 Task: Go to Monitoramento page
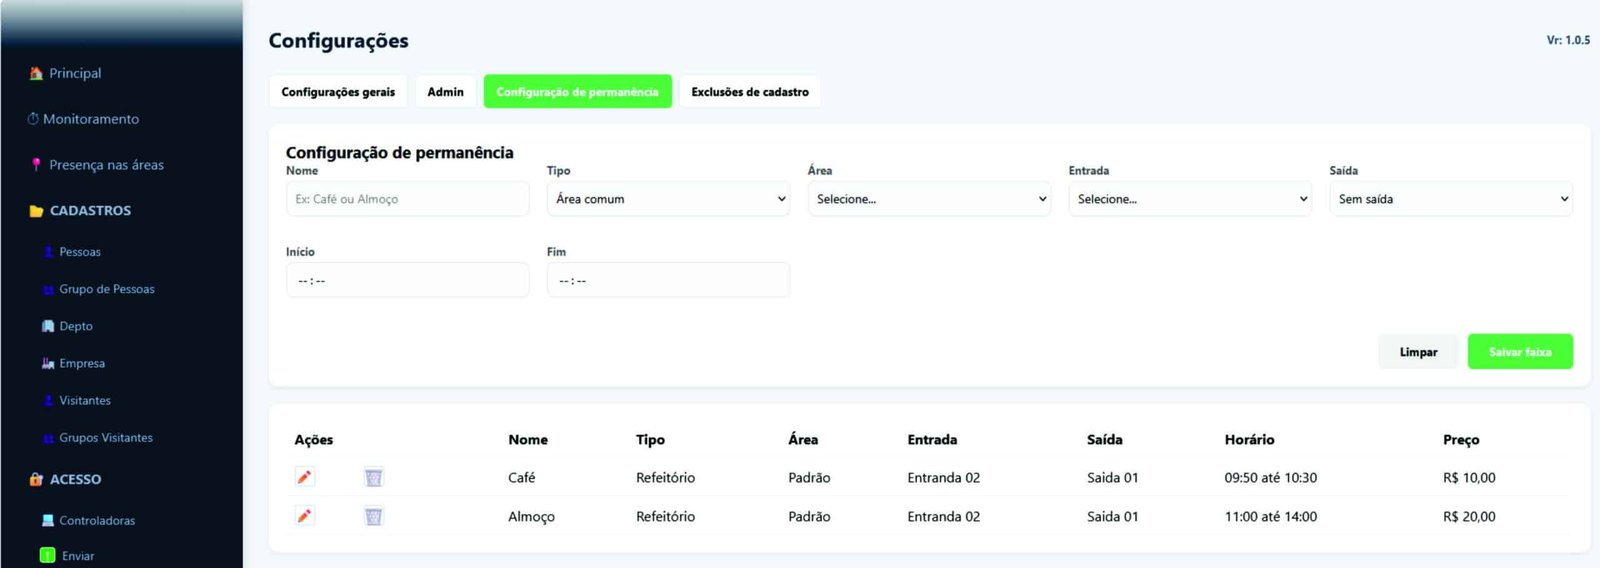pos(91,119)
